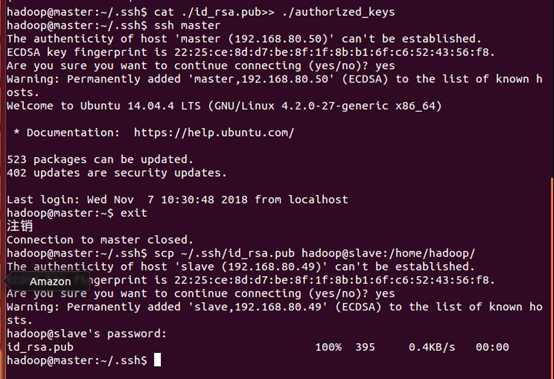Image resolution: width=554 pixels, height=379 pixels.
Task: Click the block cursor at the last prompt
Action: pyautogui.click(x=157, y=360)
